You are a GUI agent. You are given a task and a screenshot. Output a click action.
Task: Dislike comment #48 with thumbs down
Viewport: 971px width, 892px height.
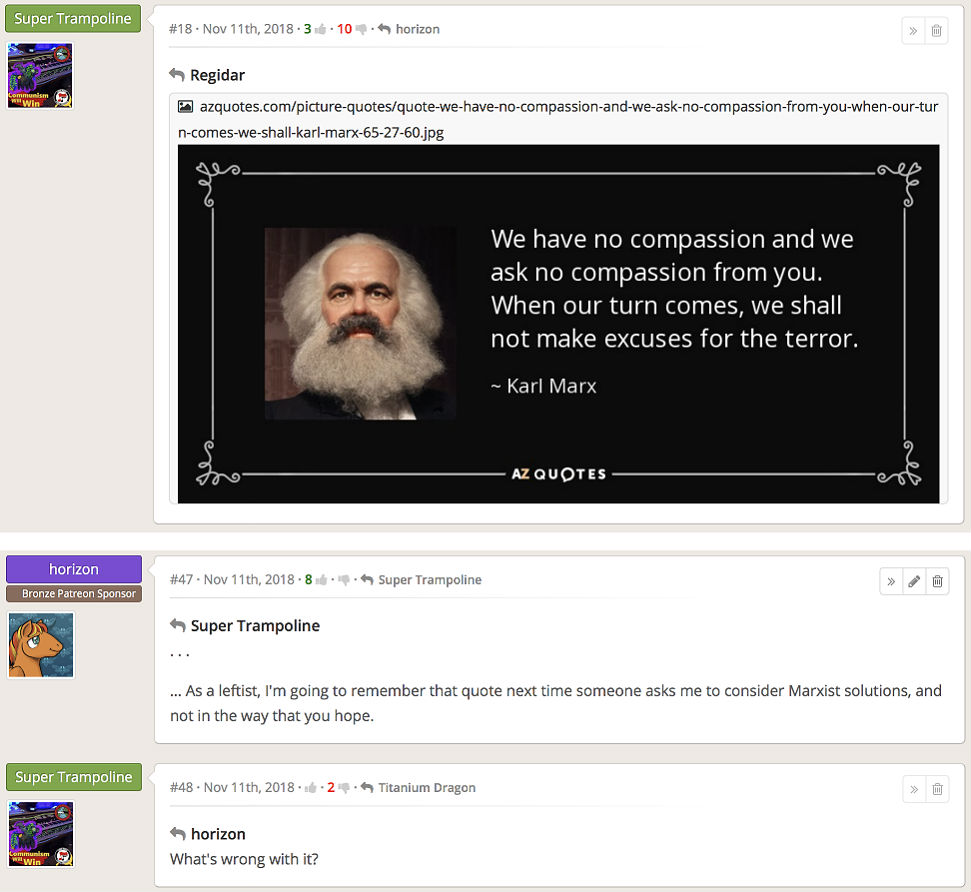coord(344,788)
